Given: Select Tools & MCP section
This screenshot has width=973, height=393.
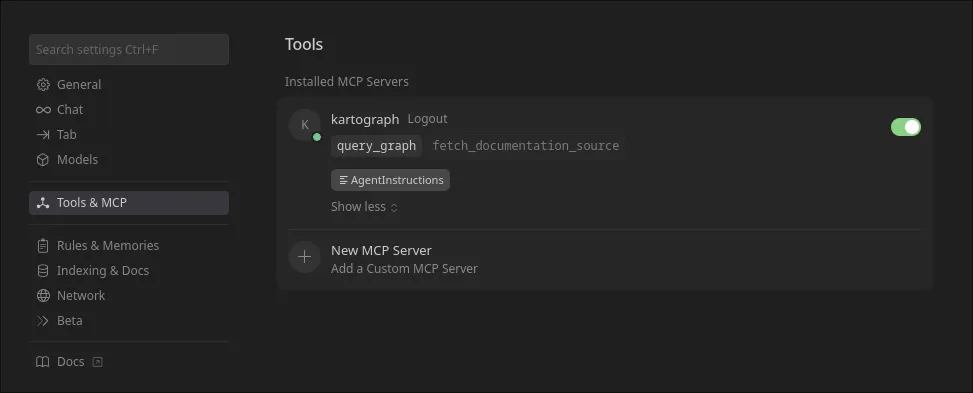Looking at the screenshot, I should coord(129,203).
